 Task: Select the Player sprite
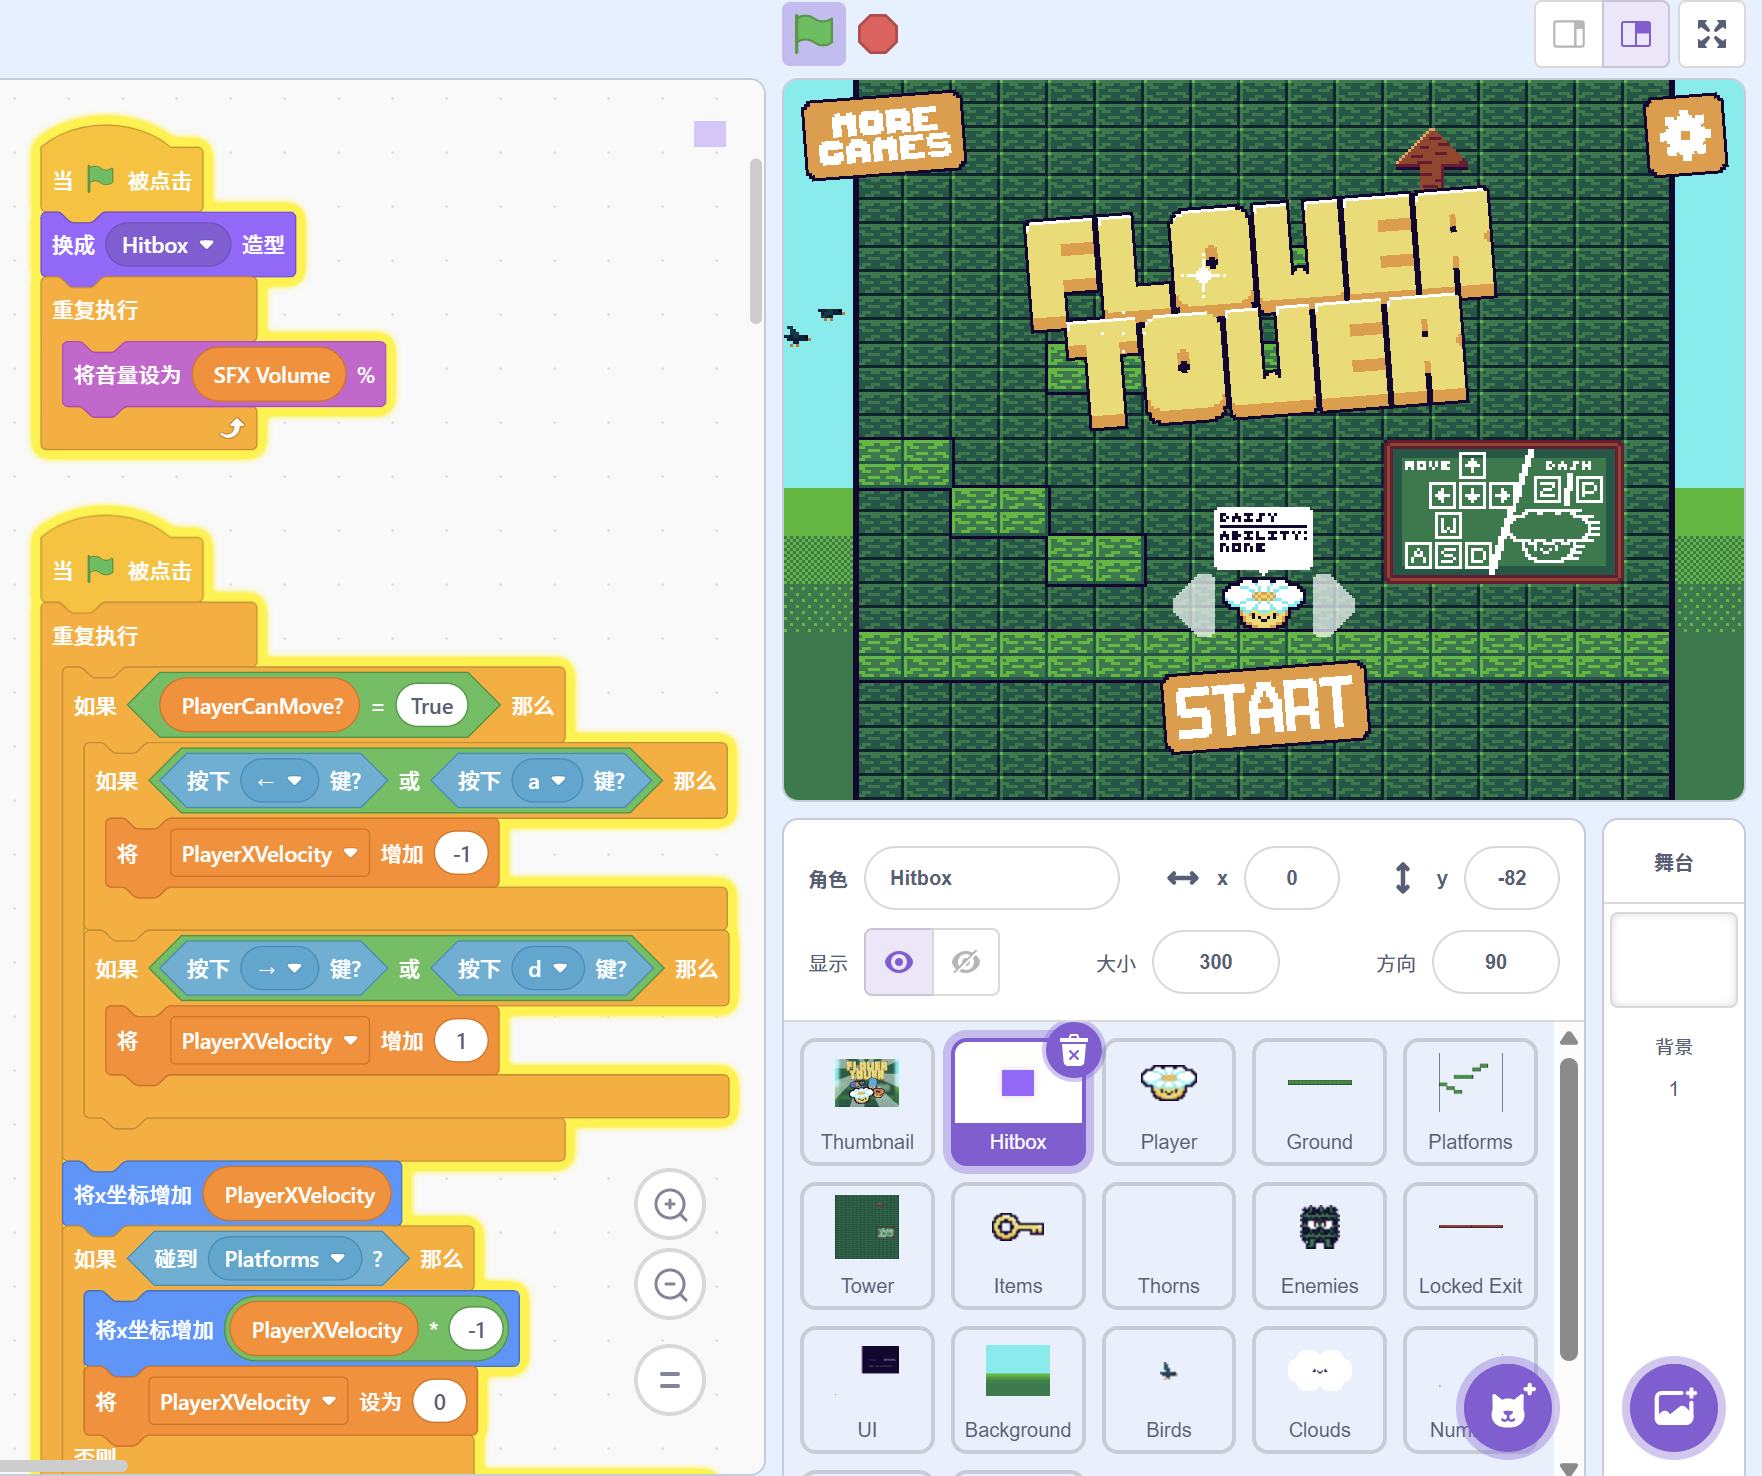tap(1169, 1102)
